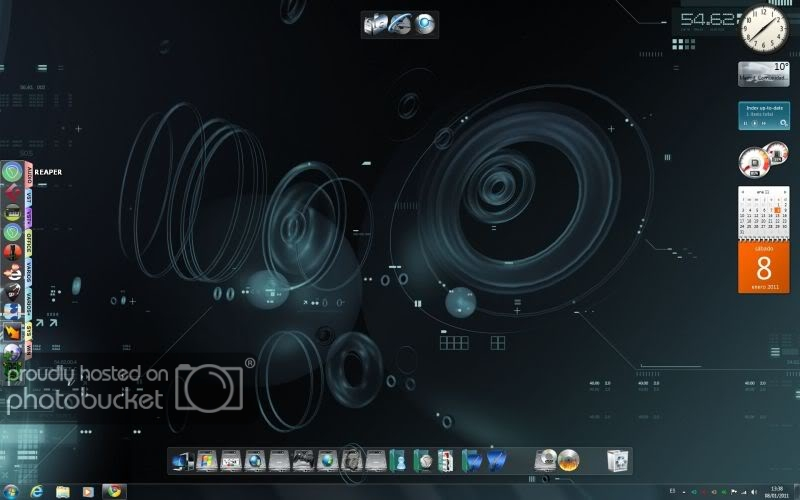Open the documents folder with red pages in dock
Image resolution: width=800 pixels, height=500 pixels.
pyautogui.click(x=446, y=461)
